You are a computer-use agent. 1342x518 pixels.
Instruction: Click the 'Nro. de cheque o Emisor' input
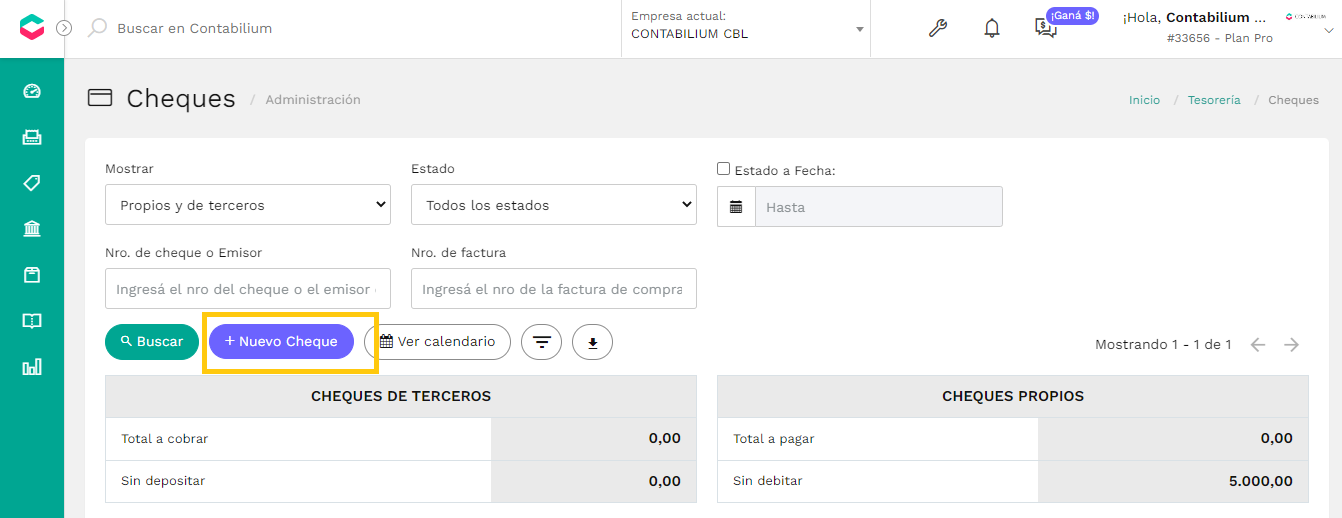point(248,289)
